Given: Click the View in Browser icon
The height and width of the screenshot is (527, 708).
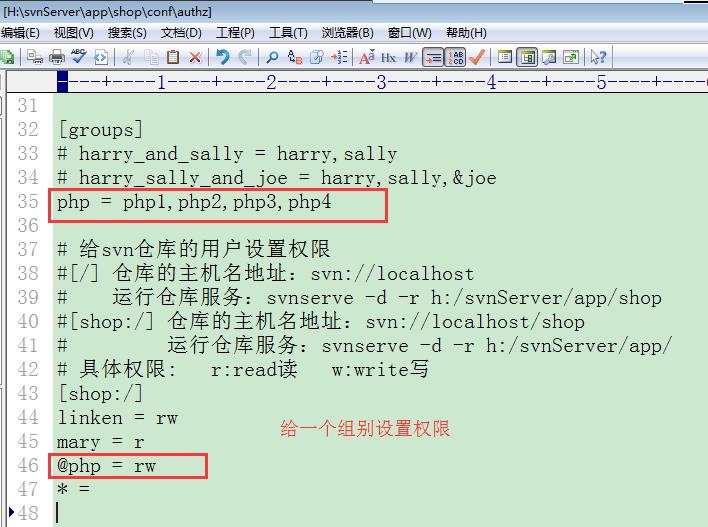Looking at the screenshot, I should 101,57.
